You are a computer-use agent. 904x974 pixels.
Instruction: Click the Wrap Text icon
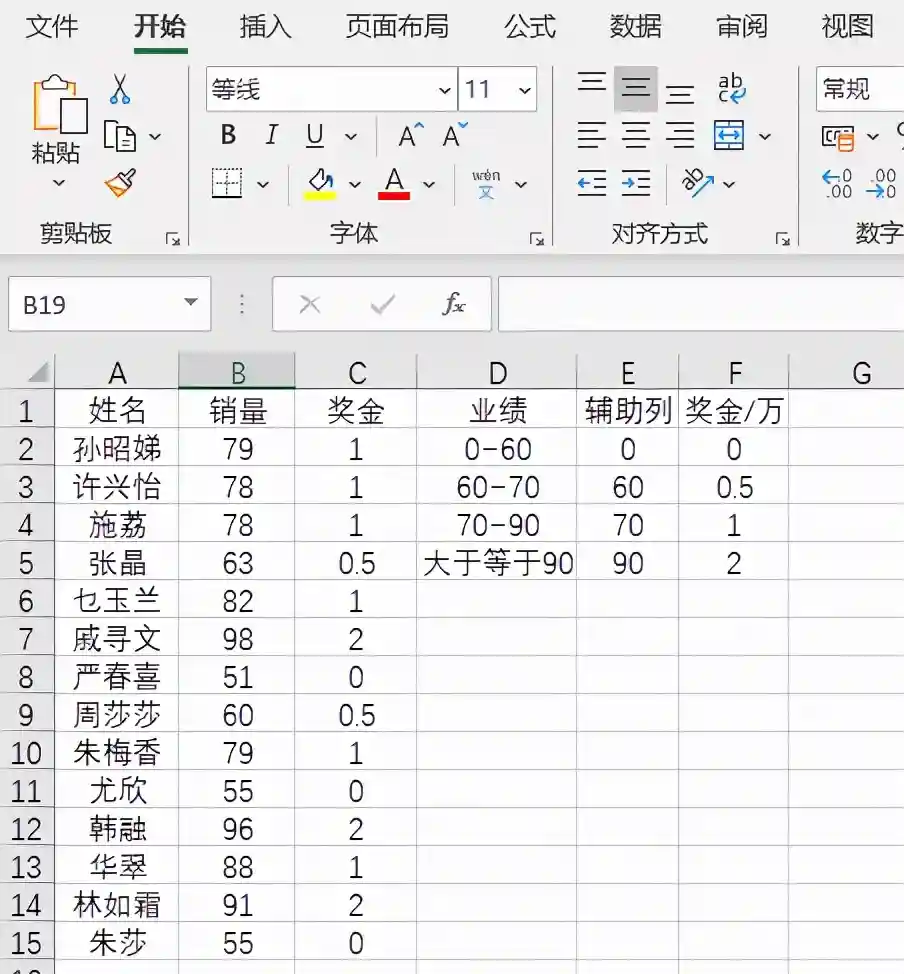tap(732, 89)
